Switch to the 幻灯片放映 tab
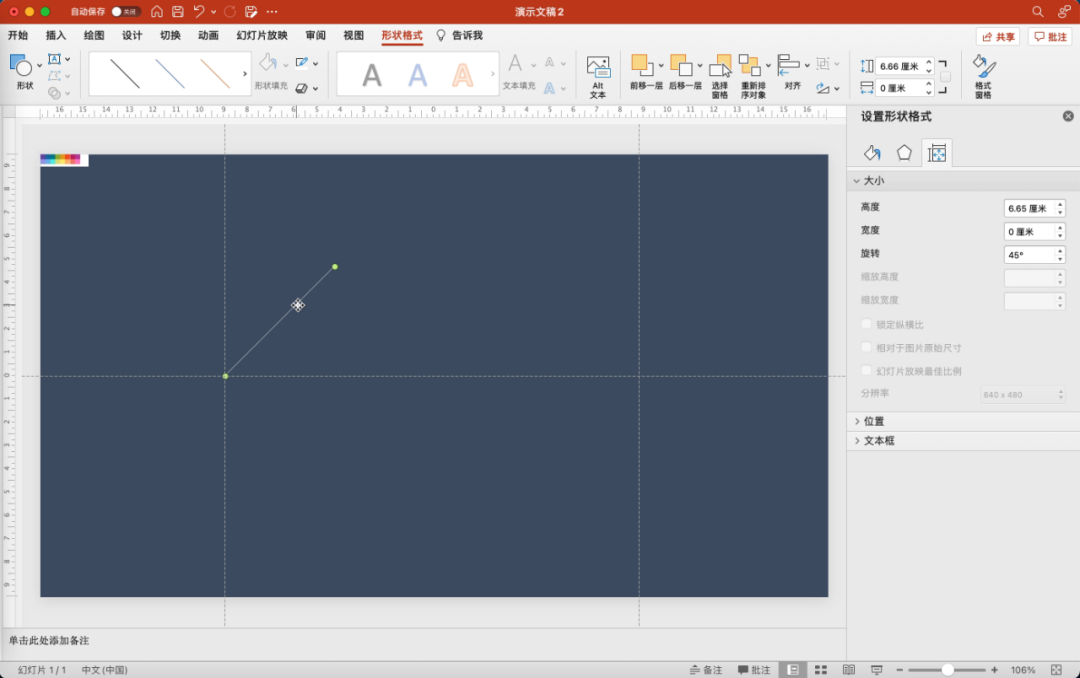Screen dimensions: 1080x678 pos(262,35)
